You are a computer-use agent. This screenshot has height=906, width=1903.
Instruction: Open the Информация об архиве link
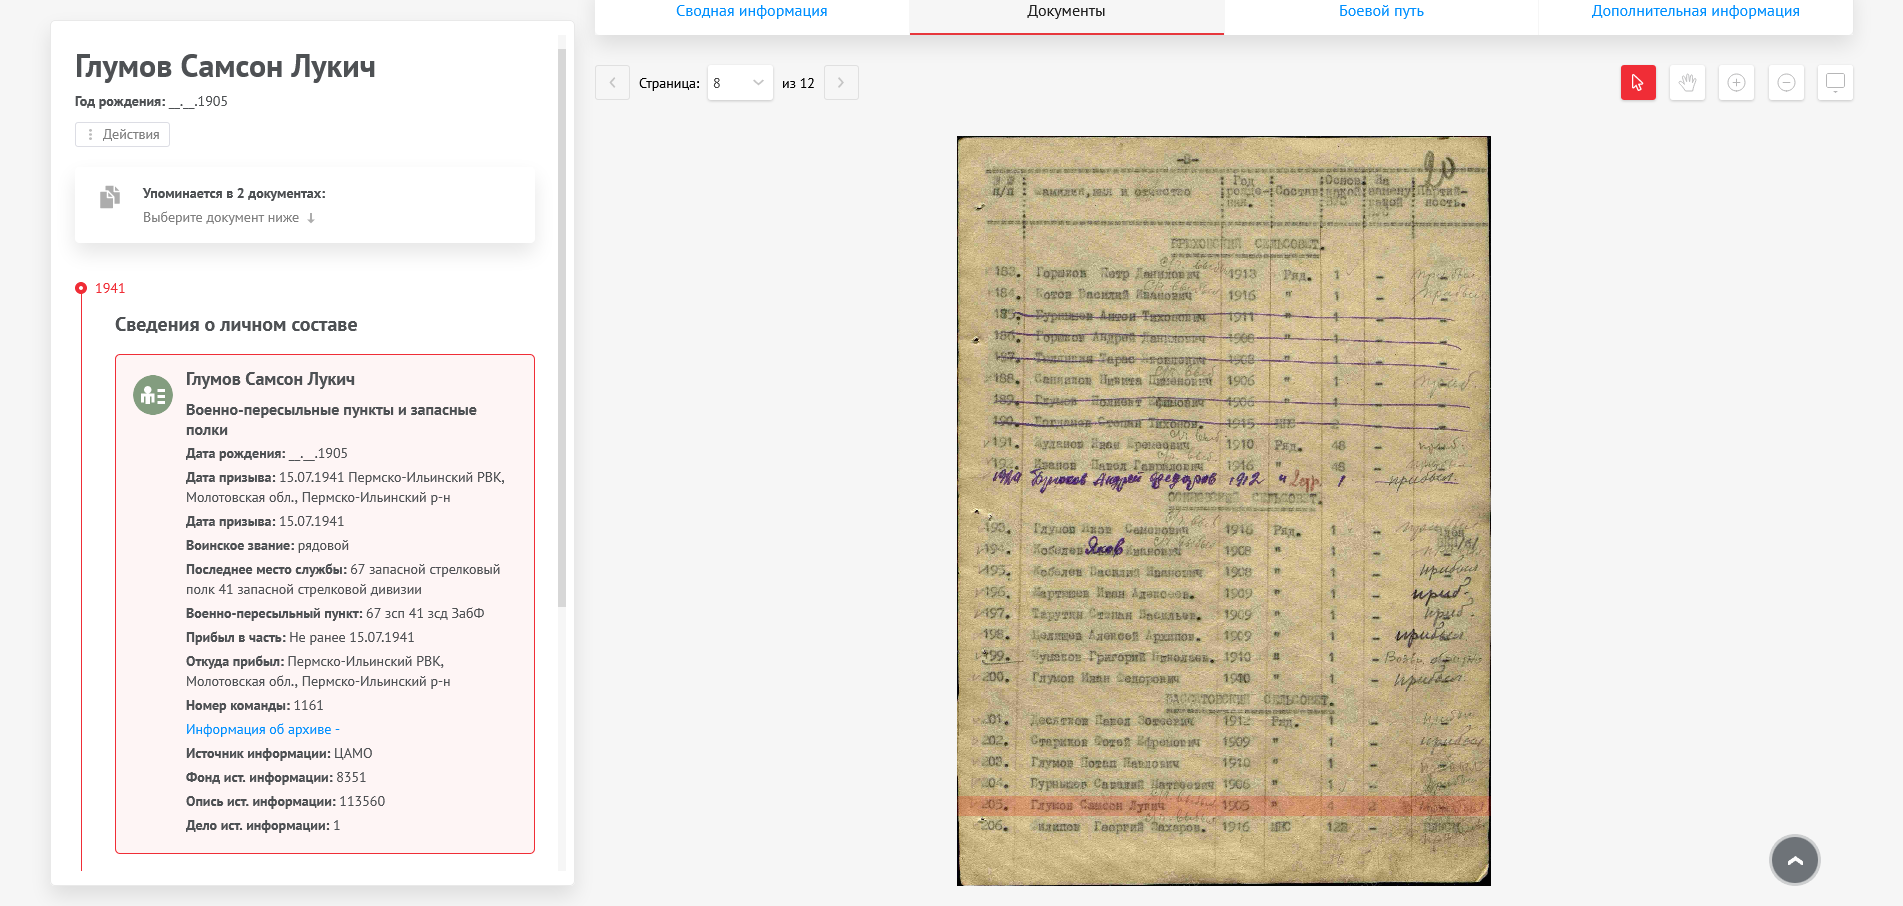pos(262,729)
